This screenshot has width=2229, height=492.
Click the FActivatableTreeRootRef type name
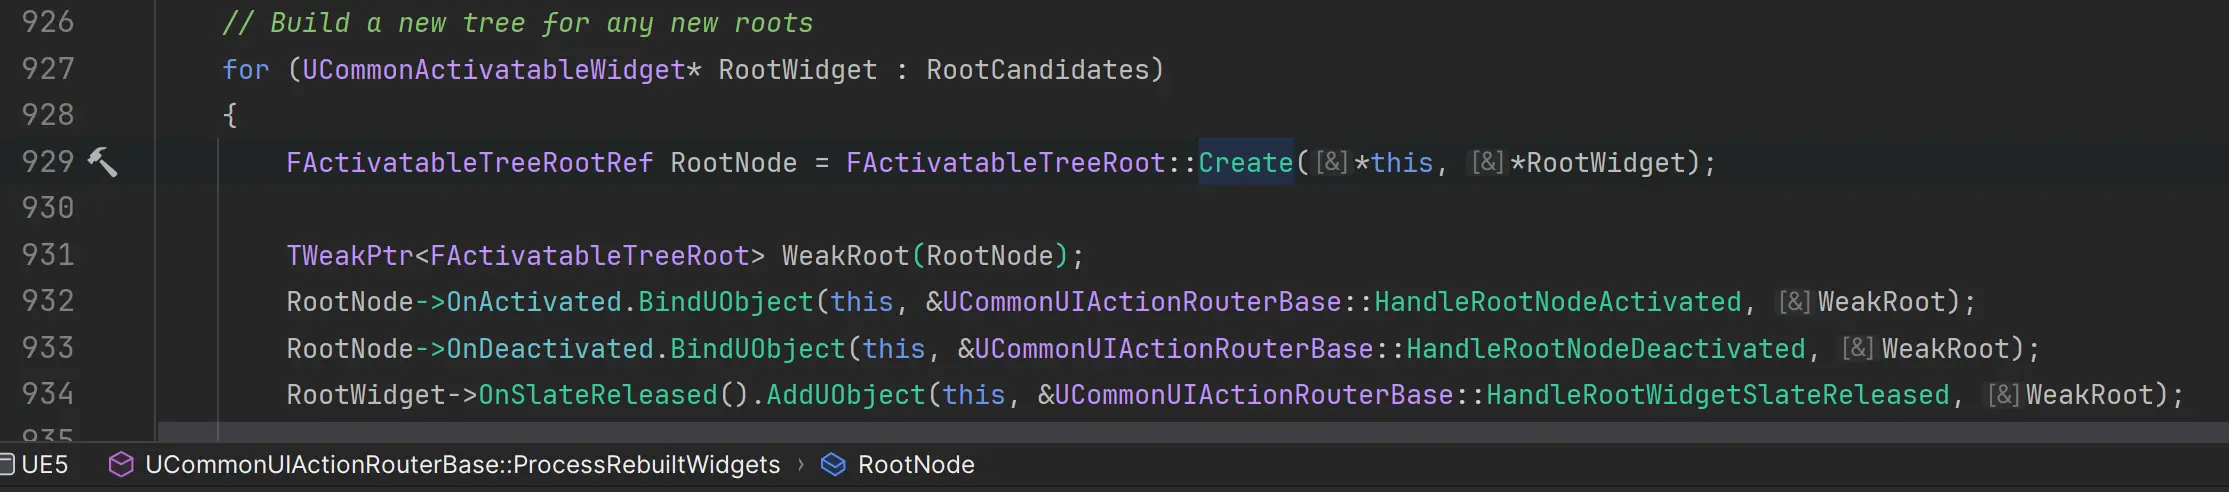pyautogui.click(x=469, y=163)
